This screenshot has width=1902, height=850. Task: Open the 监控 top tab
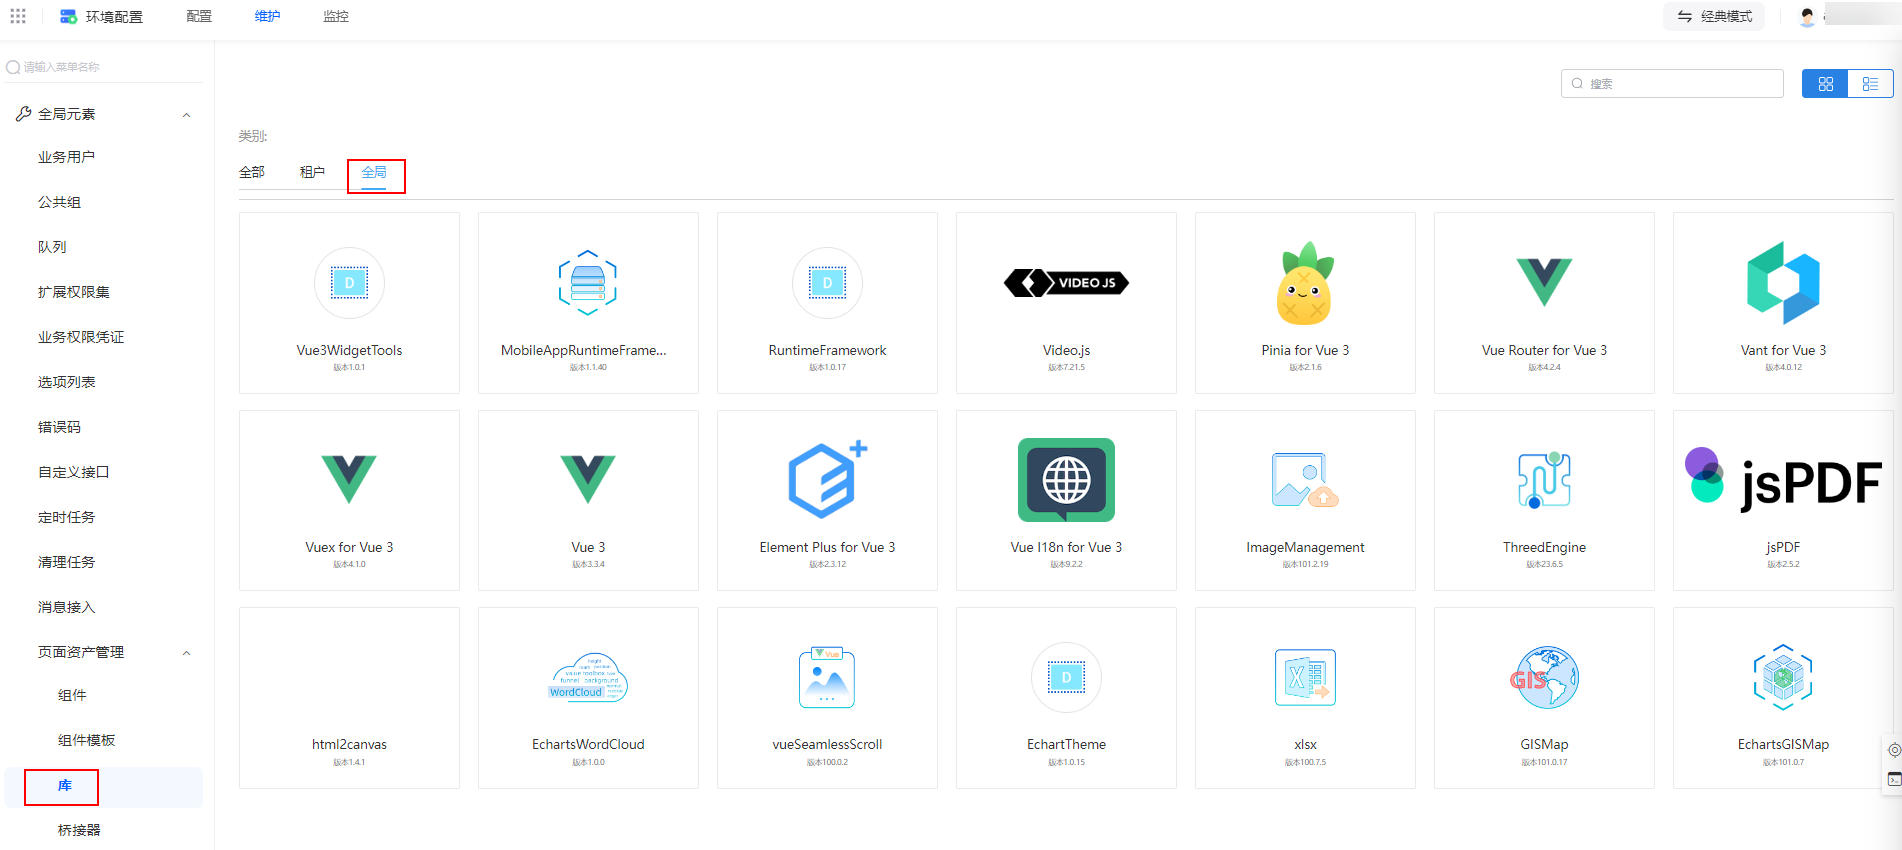tap(336, 16)
